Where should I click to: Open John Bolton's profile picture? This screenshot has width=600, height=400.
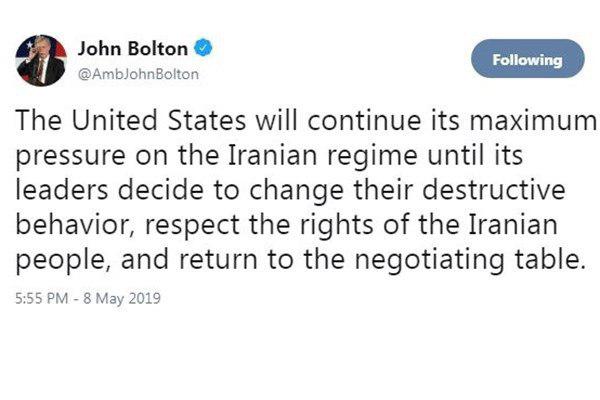point(41,61)
